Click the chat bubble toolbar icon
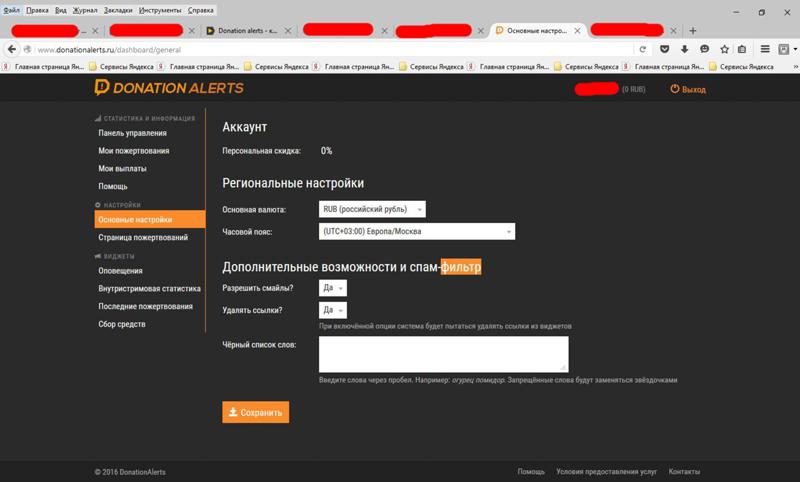This screenshot has width=800, height=482. tap(705, 49)
